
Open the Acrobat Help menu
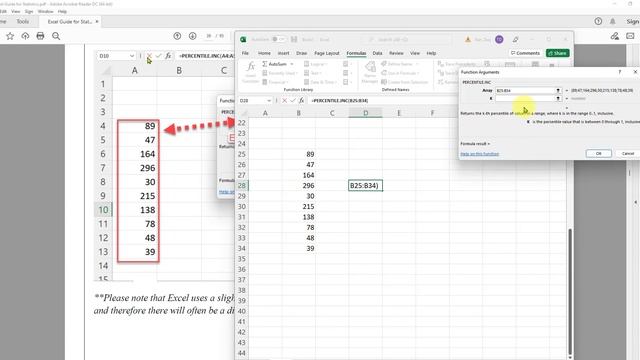pyautogui.click(x=62, y=11)
